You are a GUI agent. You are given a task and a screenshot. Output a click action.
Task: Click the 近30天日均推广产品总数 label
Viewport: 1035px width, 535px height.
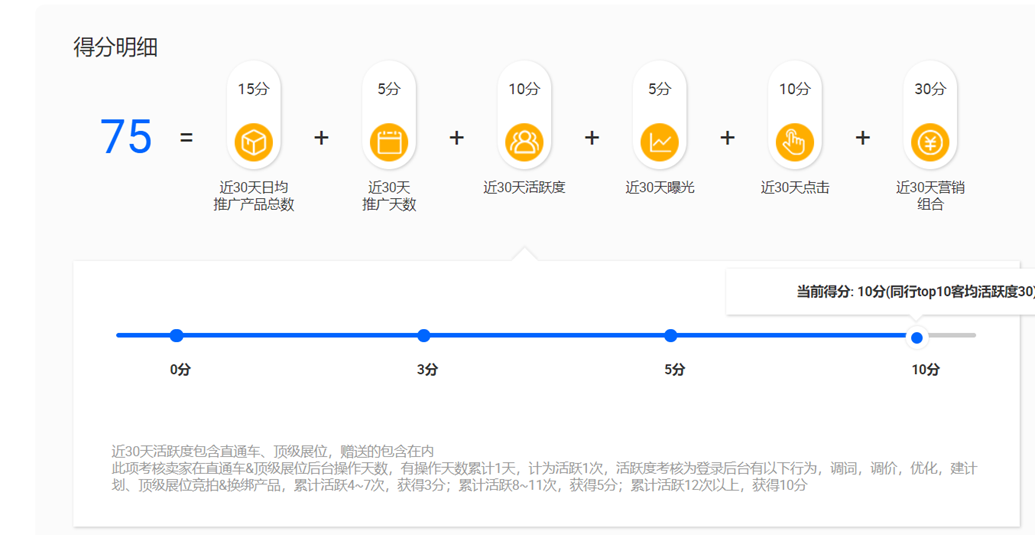[253, 196]
